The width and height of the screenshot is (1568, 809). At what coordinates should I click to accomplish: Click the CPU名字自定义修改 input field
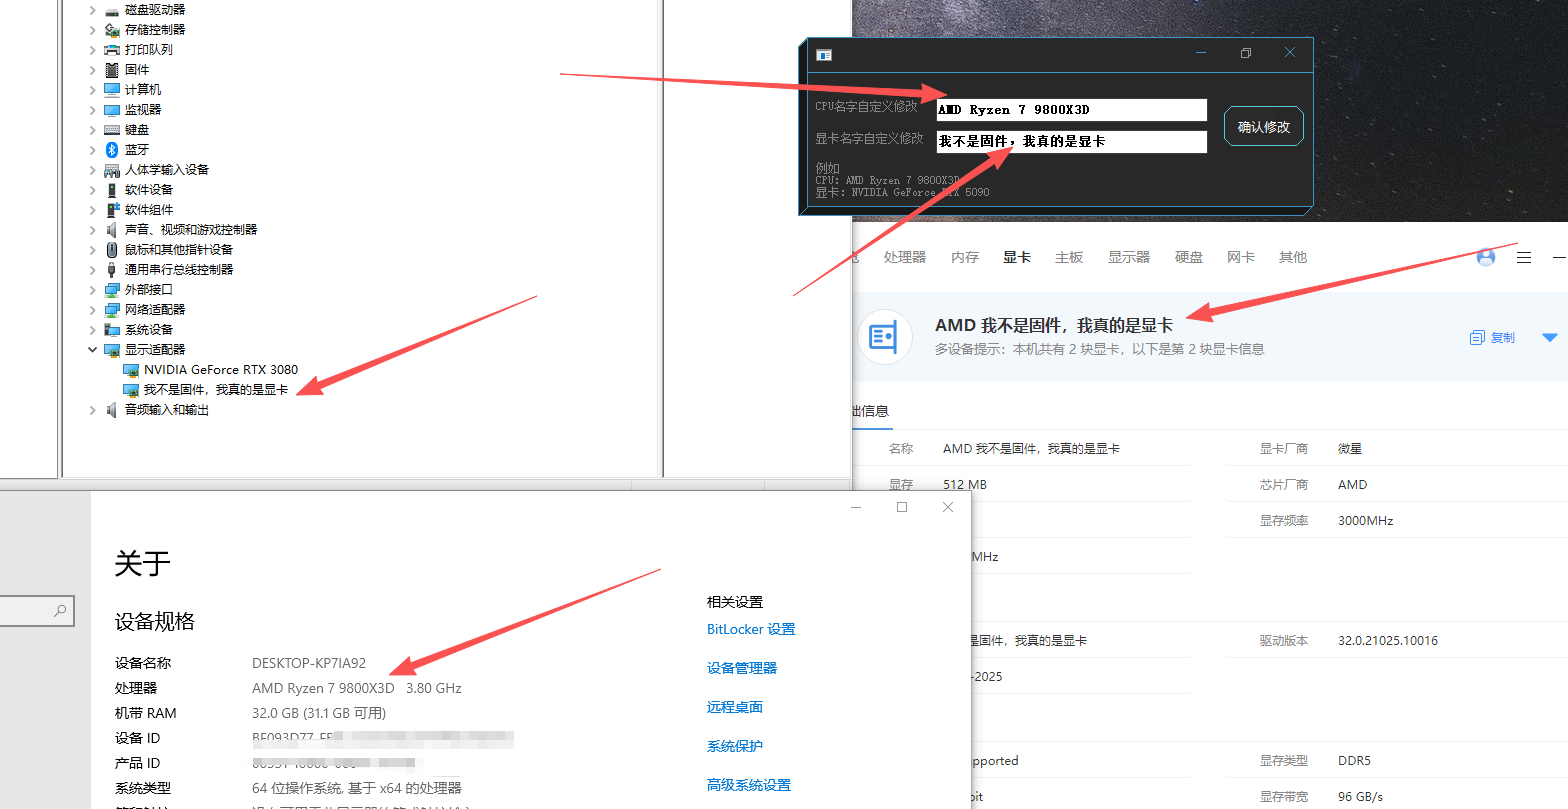pos(1071,110)
